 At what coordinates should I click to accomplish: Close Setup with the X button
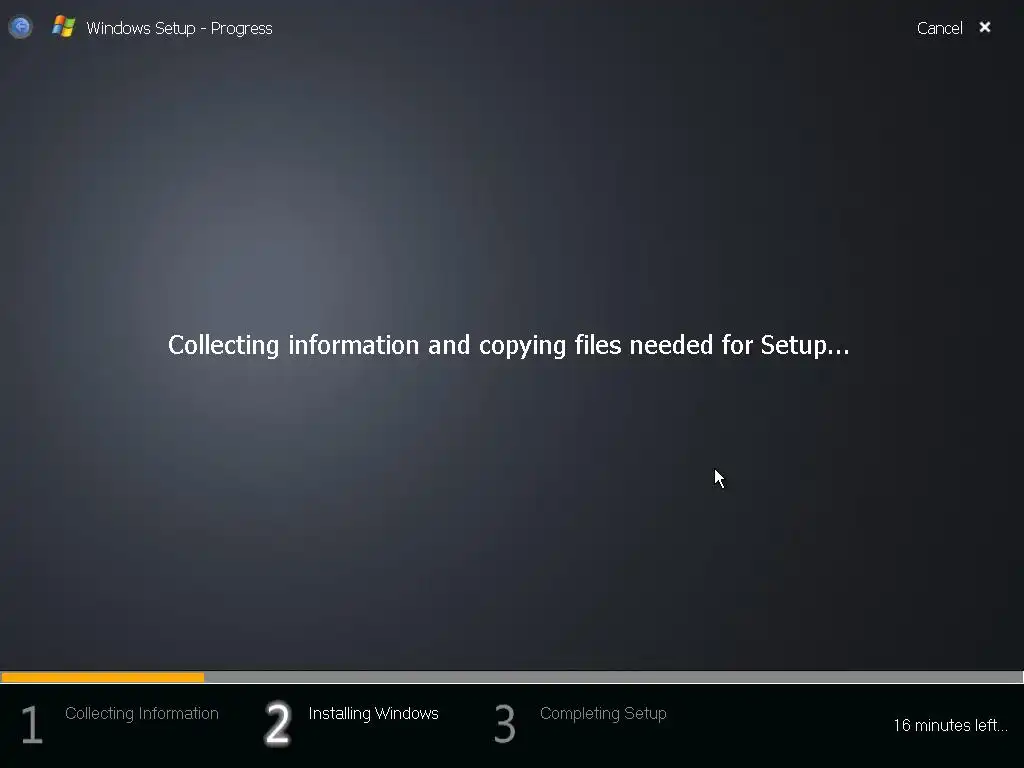tap(985, 27)
